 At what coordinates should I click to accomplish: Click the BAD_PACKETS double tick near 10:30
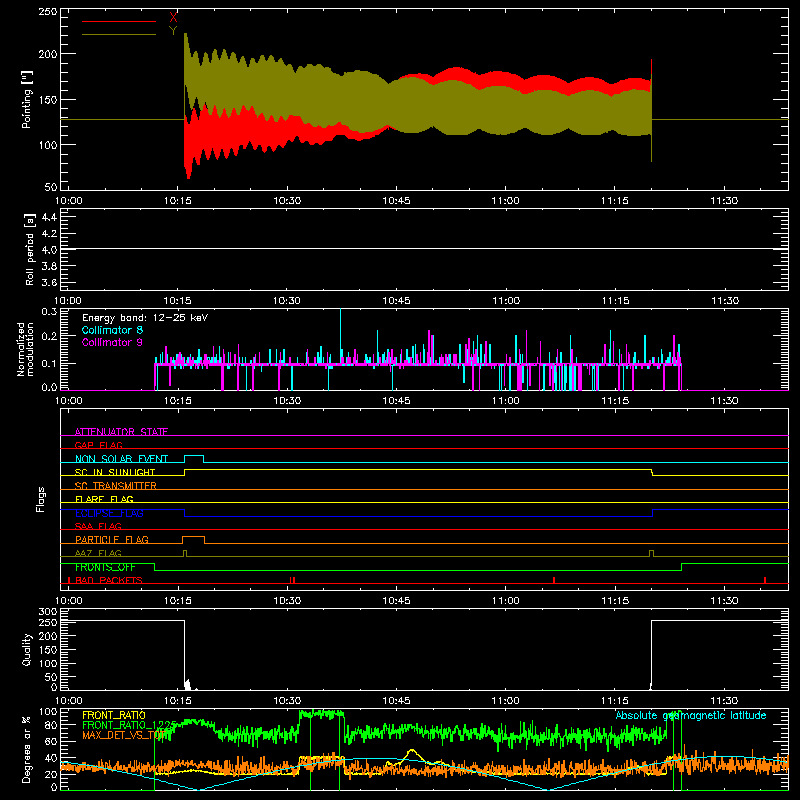click(292, 580)
